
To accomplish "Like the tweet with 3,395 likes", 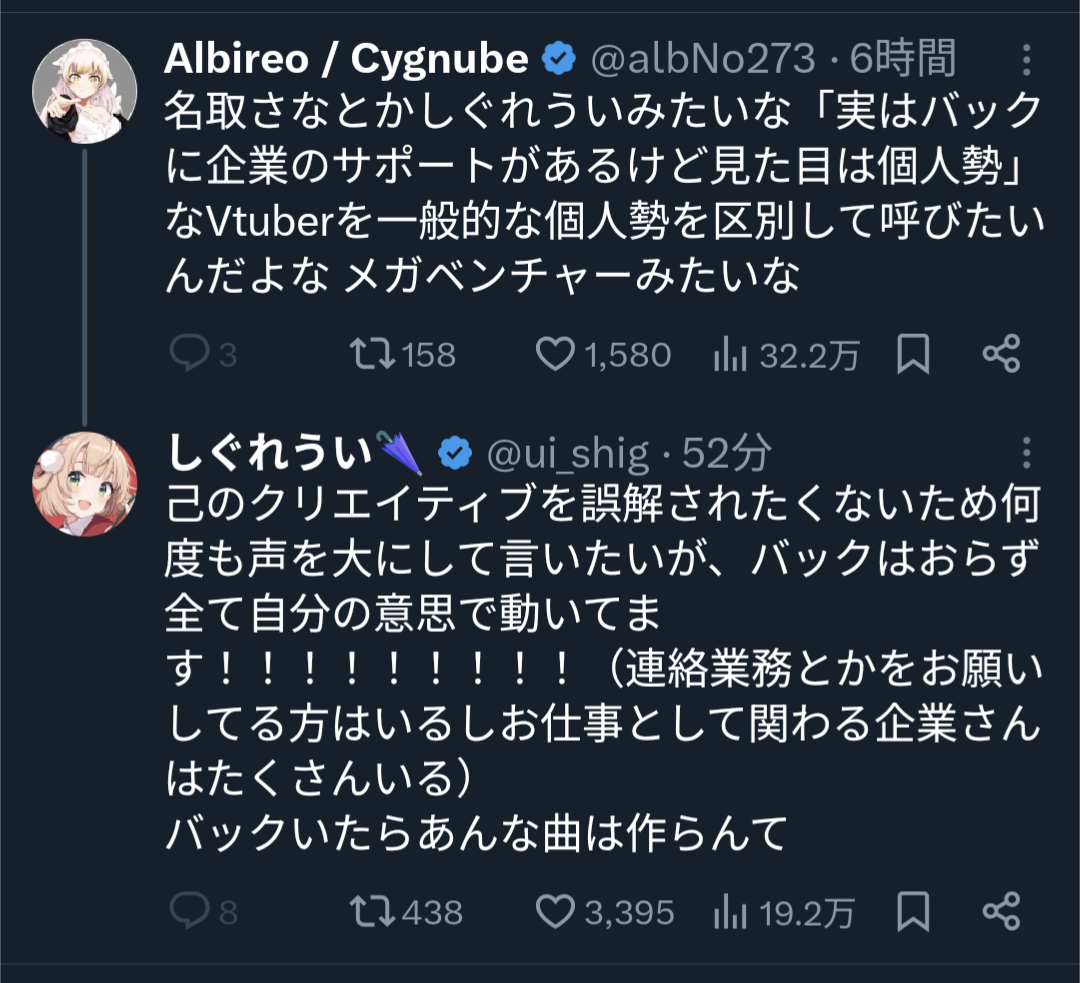I will (556, 910).
